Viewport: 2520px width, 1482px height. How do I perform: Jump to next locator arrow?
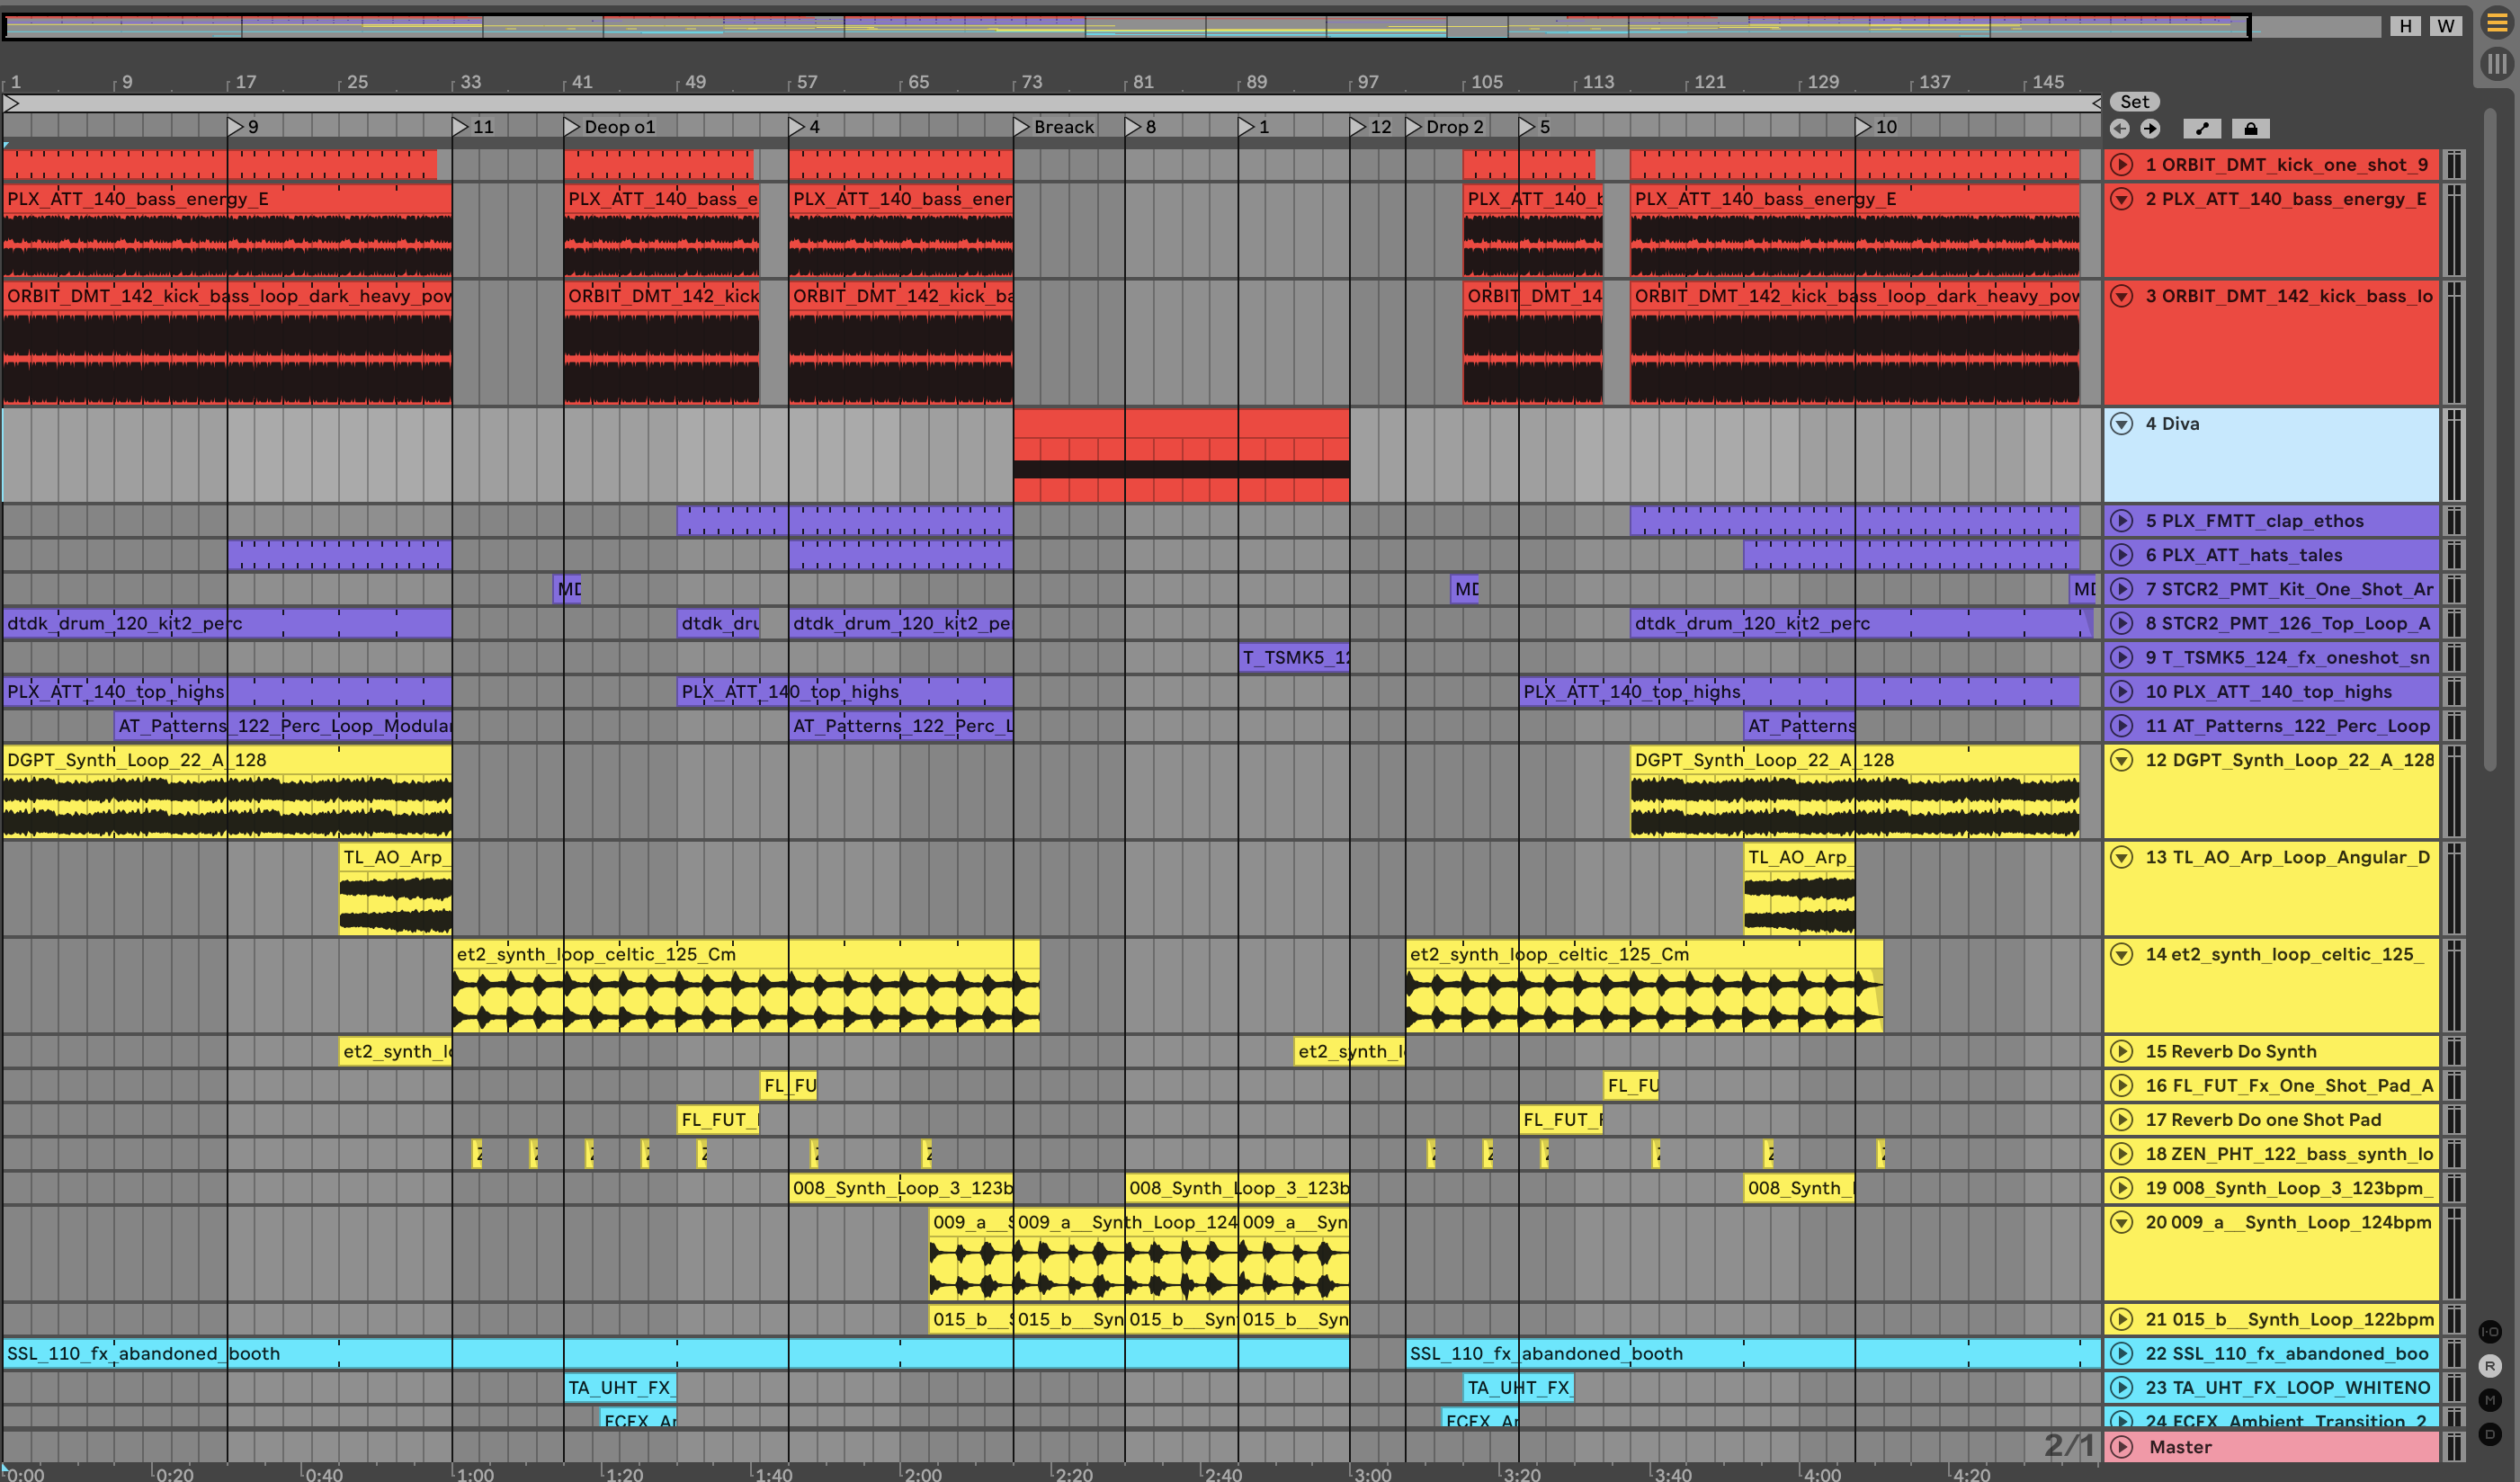[2150, 128]
